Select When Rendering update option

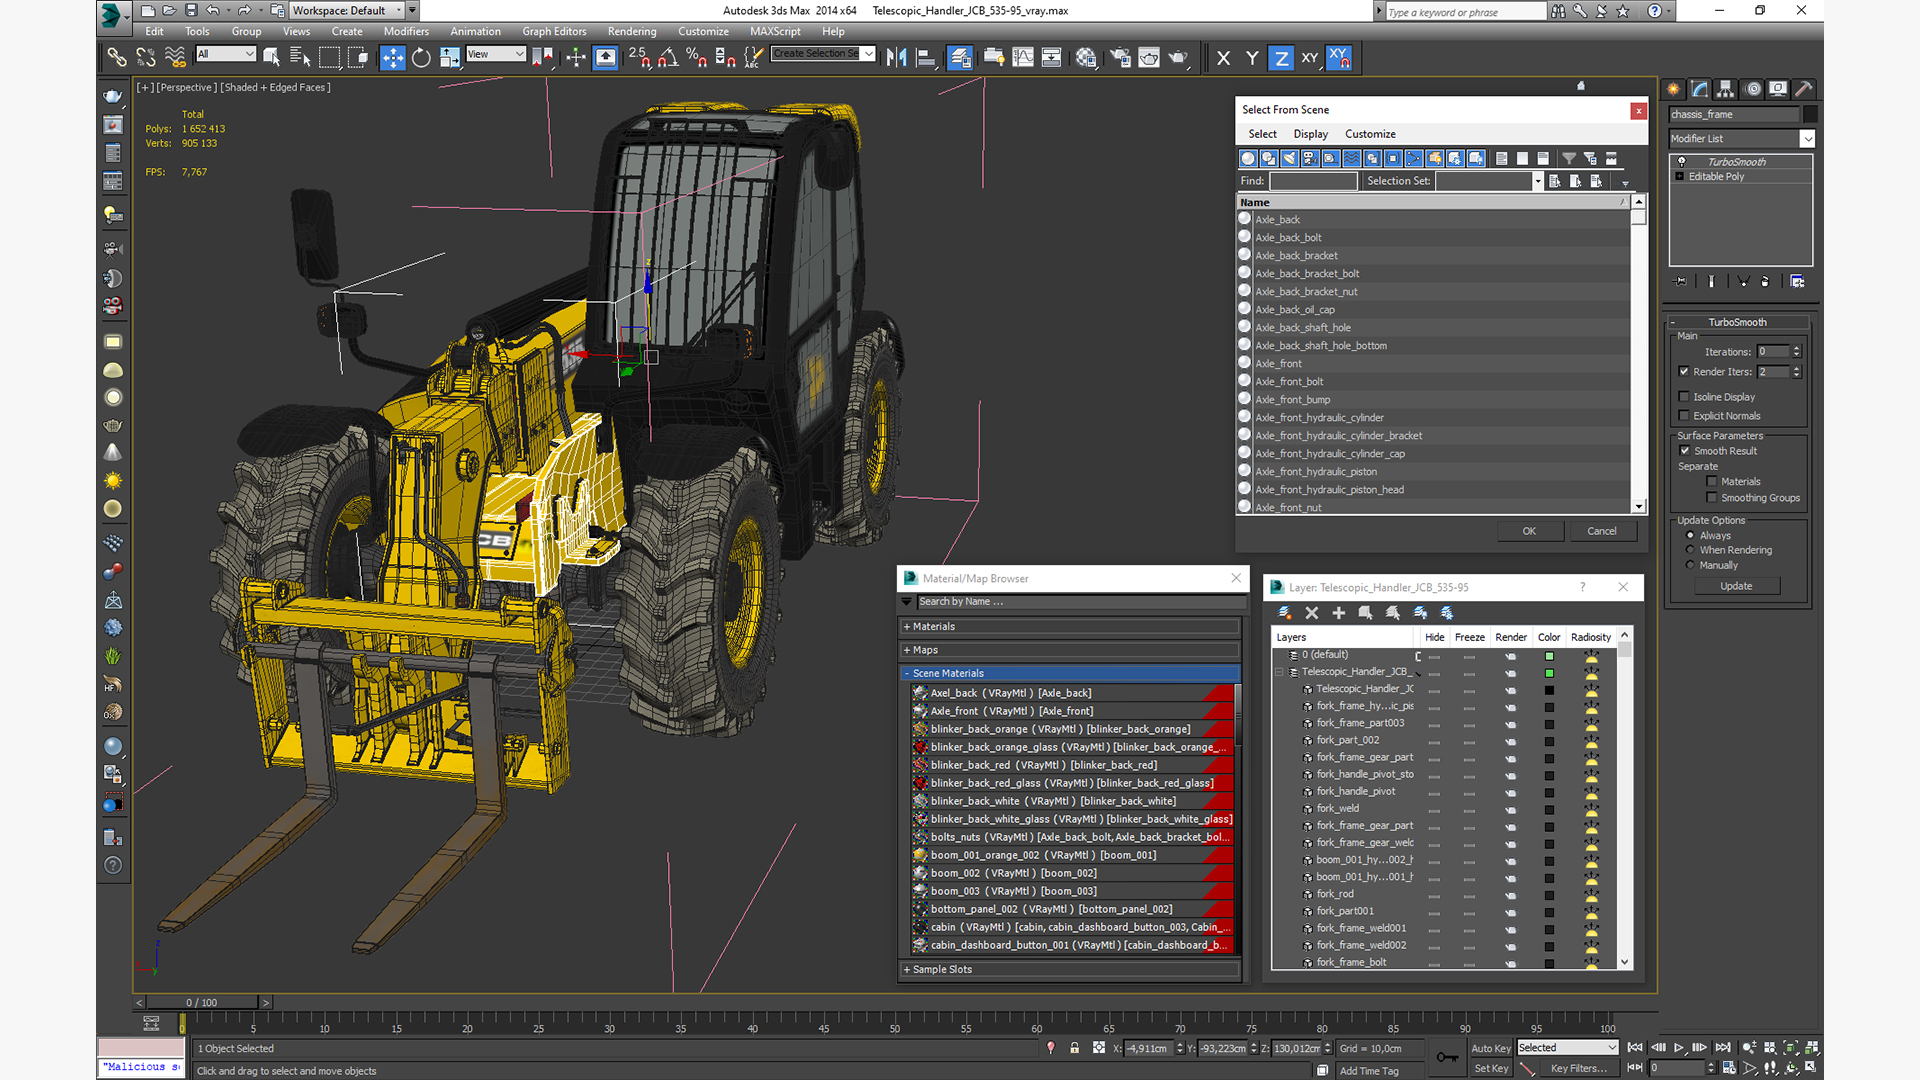point(1691,550)
